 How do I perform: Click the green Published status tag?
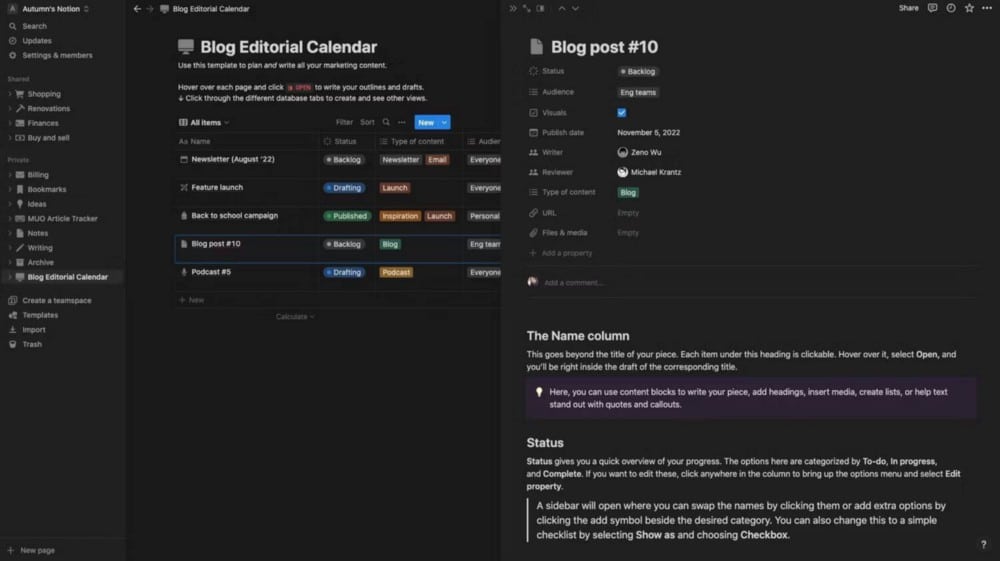[x=346, y=216]
